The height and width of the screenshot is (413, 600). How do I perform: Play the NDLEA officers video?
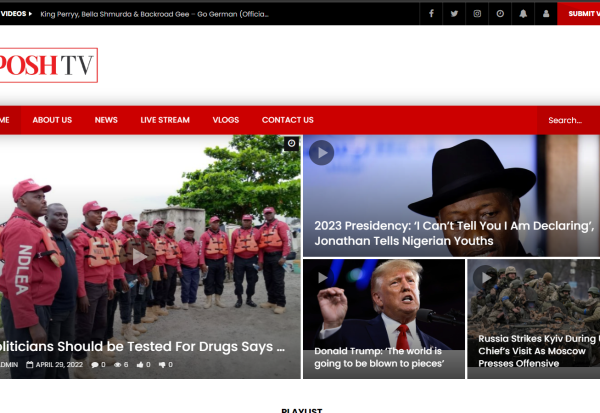click(x=139, y=257)
